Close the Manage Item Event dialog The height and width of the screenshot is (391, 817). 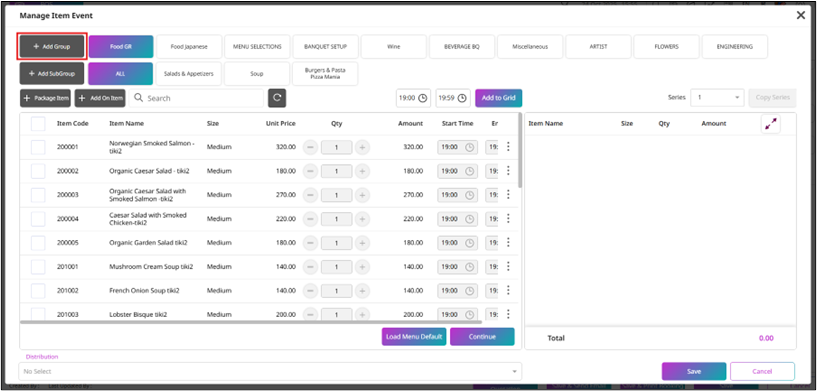[x=801, y=15]
